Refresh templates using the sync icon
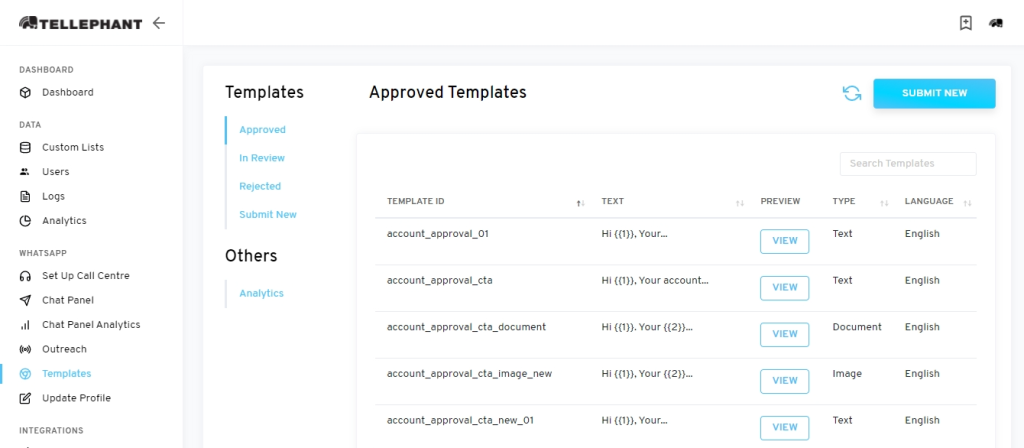Screen dimensions: 1024x448 tap(852, 93)
